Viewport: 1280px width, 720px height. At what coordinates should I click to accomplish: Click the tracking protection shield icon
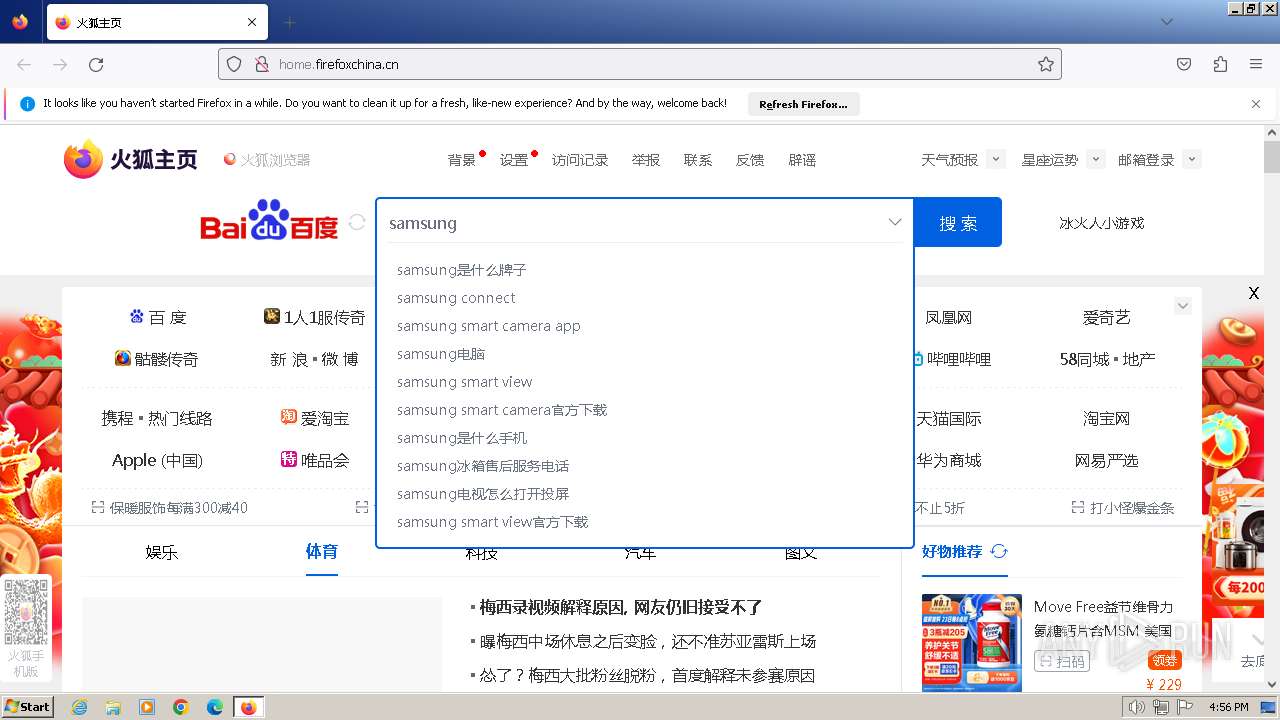click(234, 64)
